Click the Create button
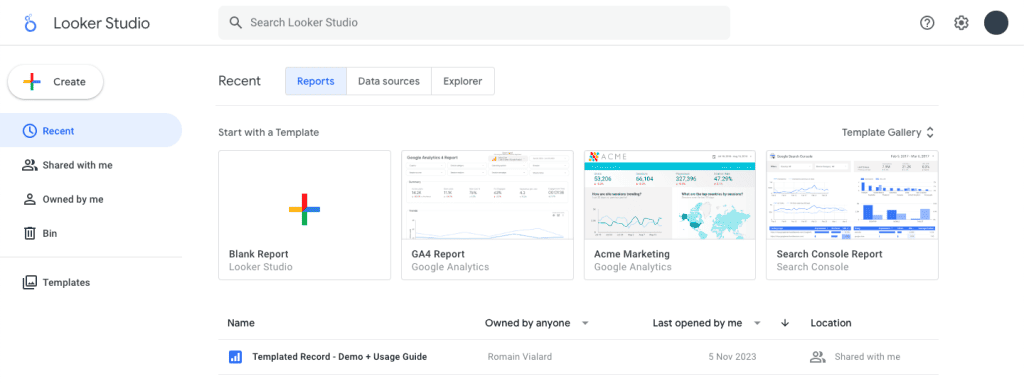 [56, 82]
